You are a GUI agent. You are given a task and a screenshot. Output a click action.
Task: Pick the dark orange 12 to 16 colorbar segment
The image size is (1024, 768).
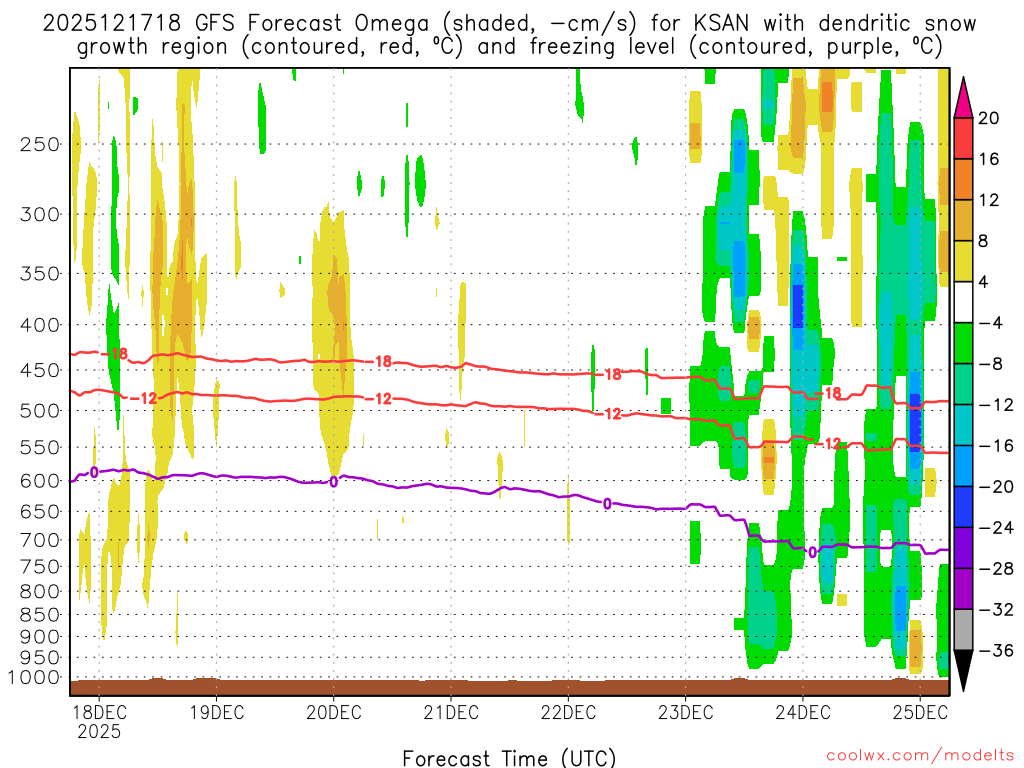[x=963, y=180]
